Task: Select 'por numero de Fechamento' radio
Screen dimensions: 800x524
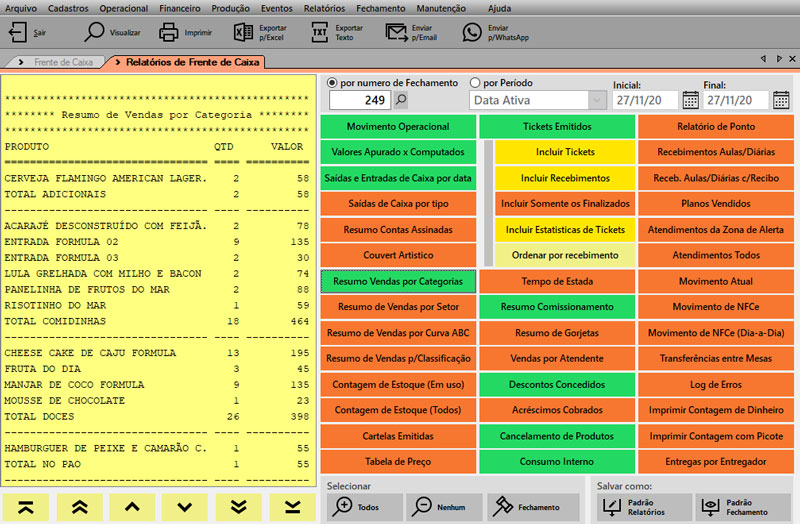Action: (x=332, y=83)
